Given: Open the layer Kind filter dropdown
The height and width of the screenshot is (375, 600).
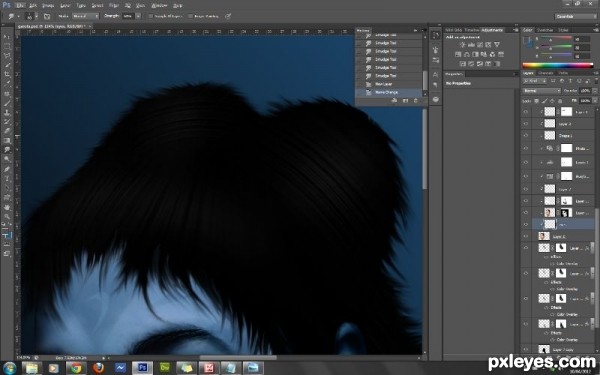Looking at the screenshot, I should click(x=535, y=81).
